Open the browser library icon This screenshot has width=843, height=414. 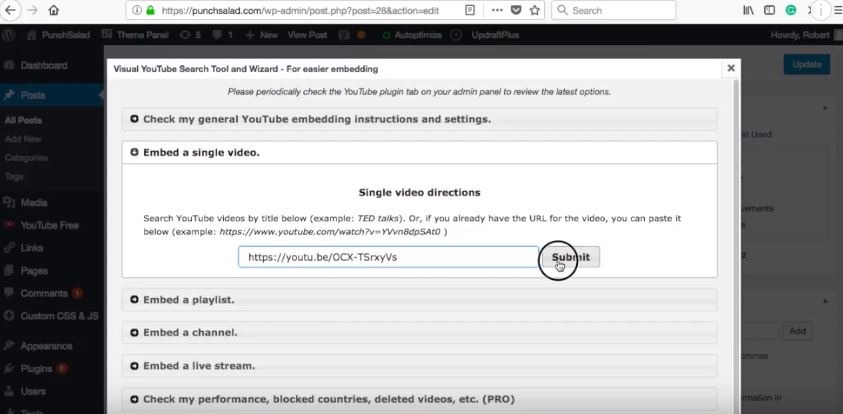click(x=748, y=10)
